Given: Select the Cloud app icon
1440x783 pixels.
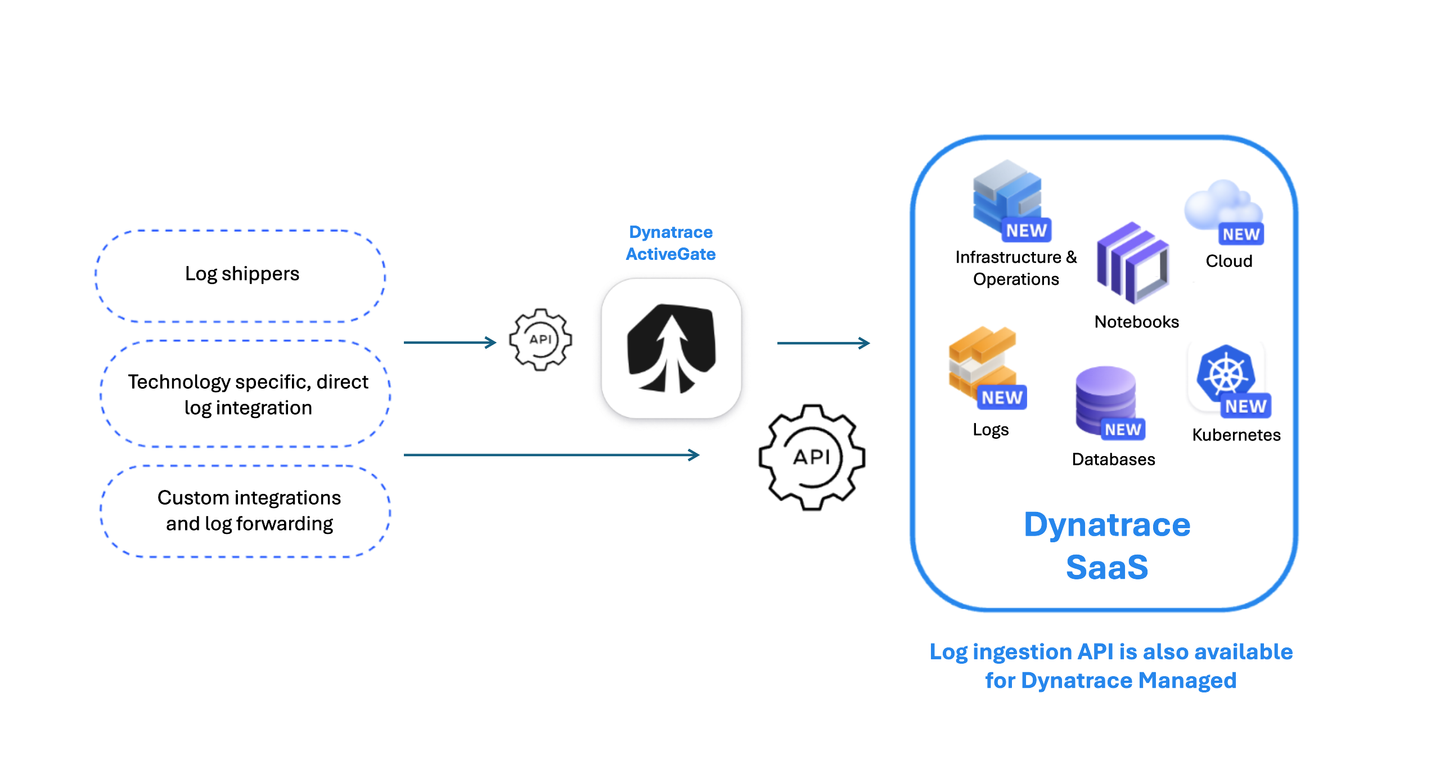Looking at the screenshot, I should point(1224,213).
